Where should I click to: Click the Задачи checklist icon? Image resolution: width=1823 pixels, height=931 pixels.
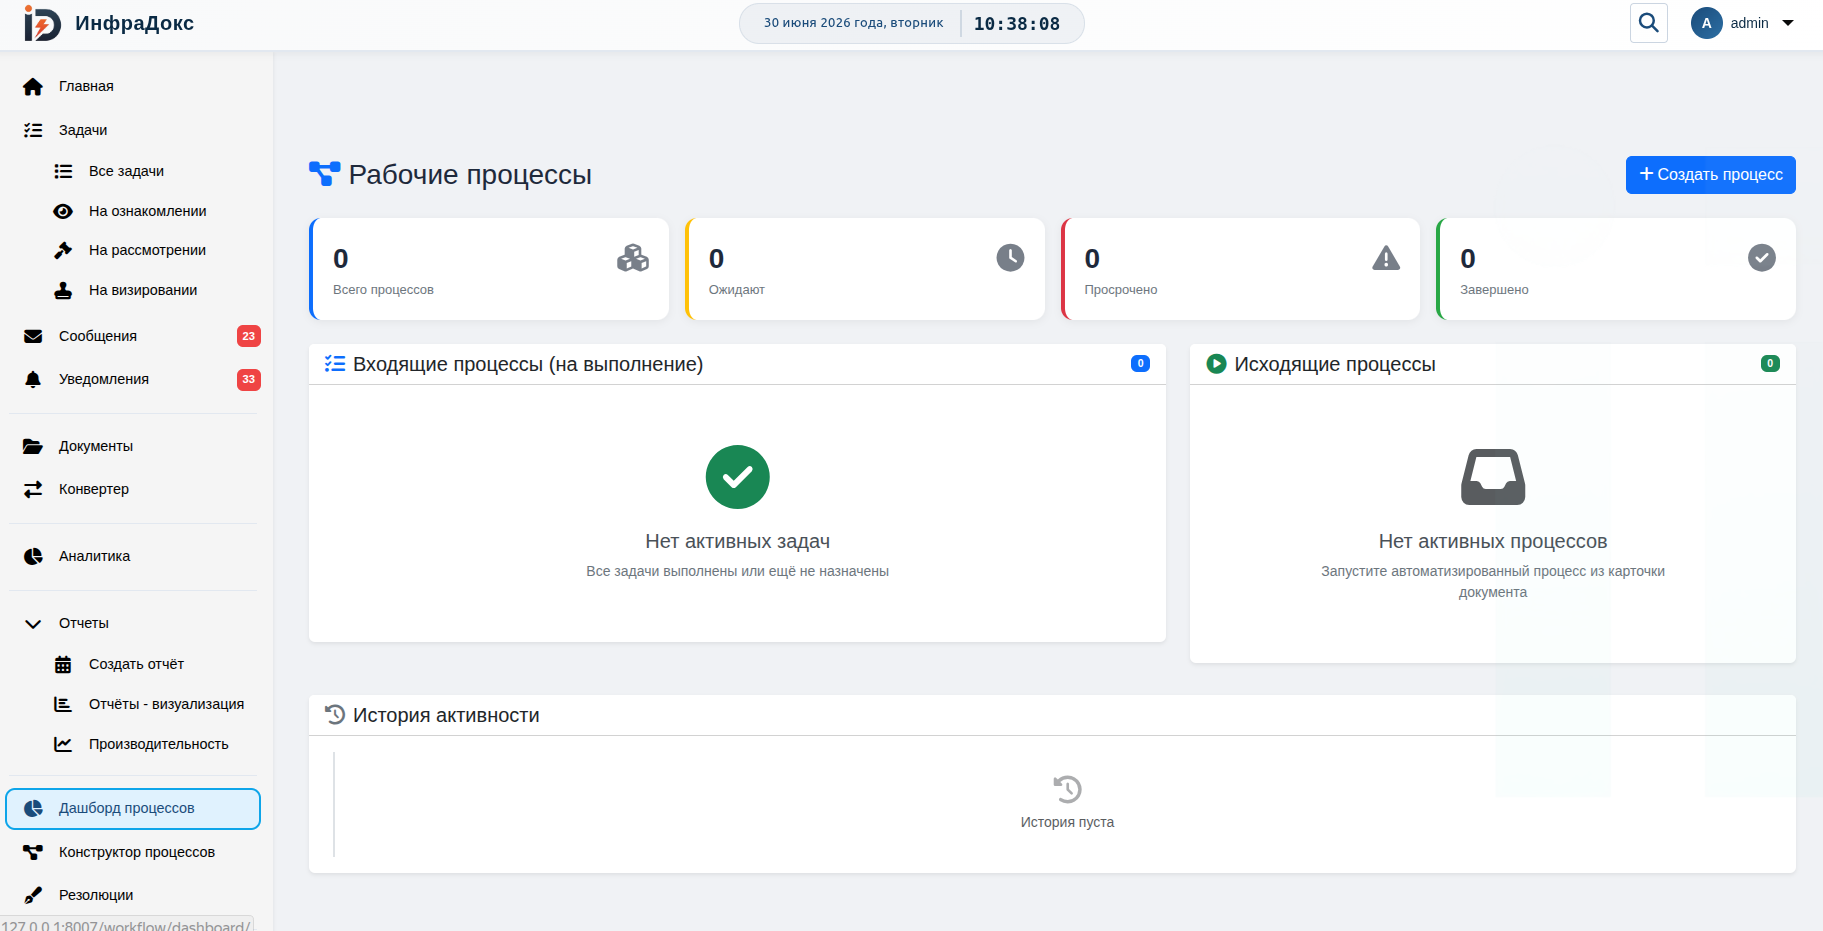pos(33,130)
